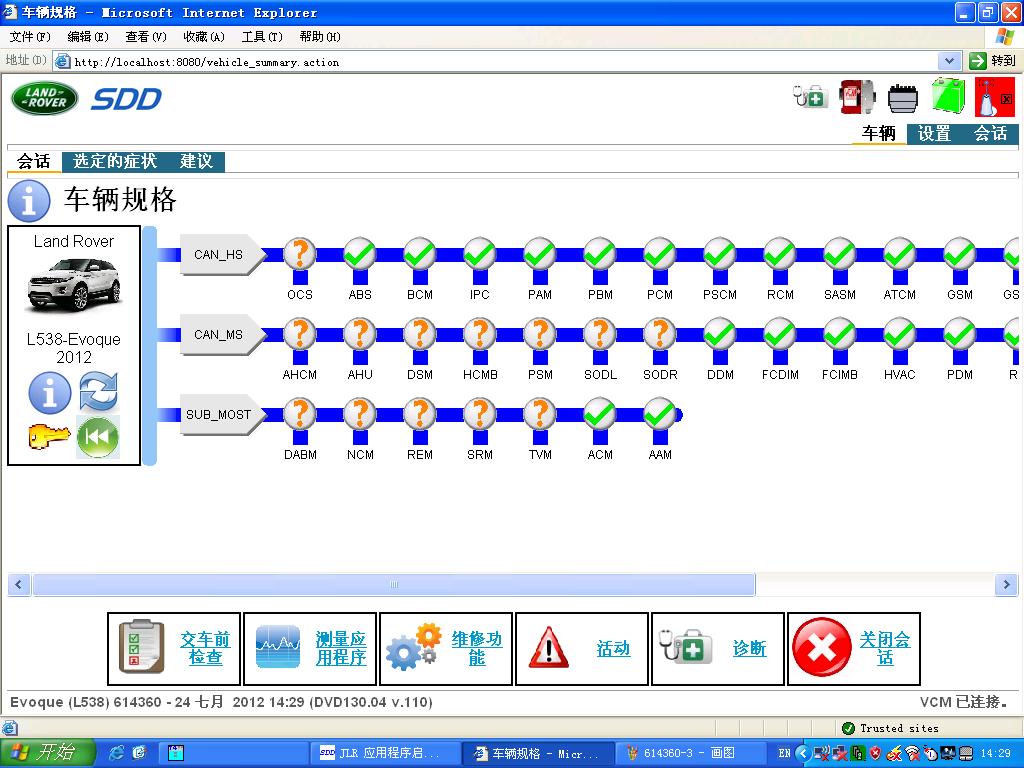
Task: Open the HVAC module node
Action: [x=900, y=334]
